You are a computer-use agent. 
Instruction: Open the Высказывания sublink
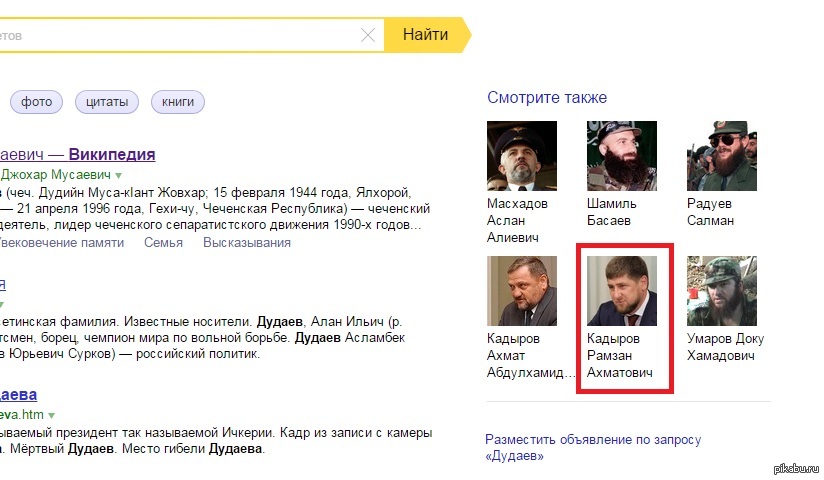(x=247, y=243)
